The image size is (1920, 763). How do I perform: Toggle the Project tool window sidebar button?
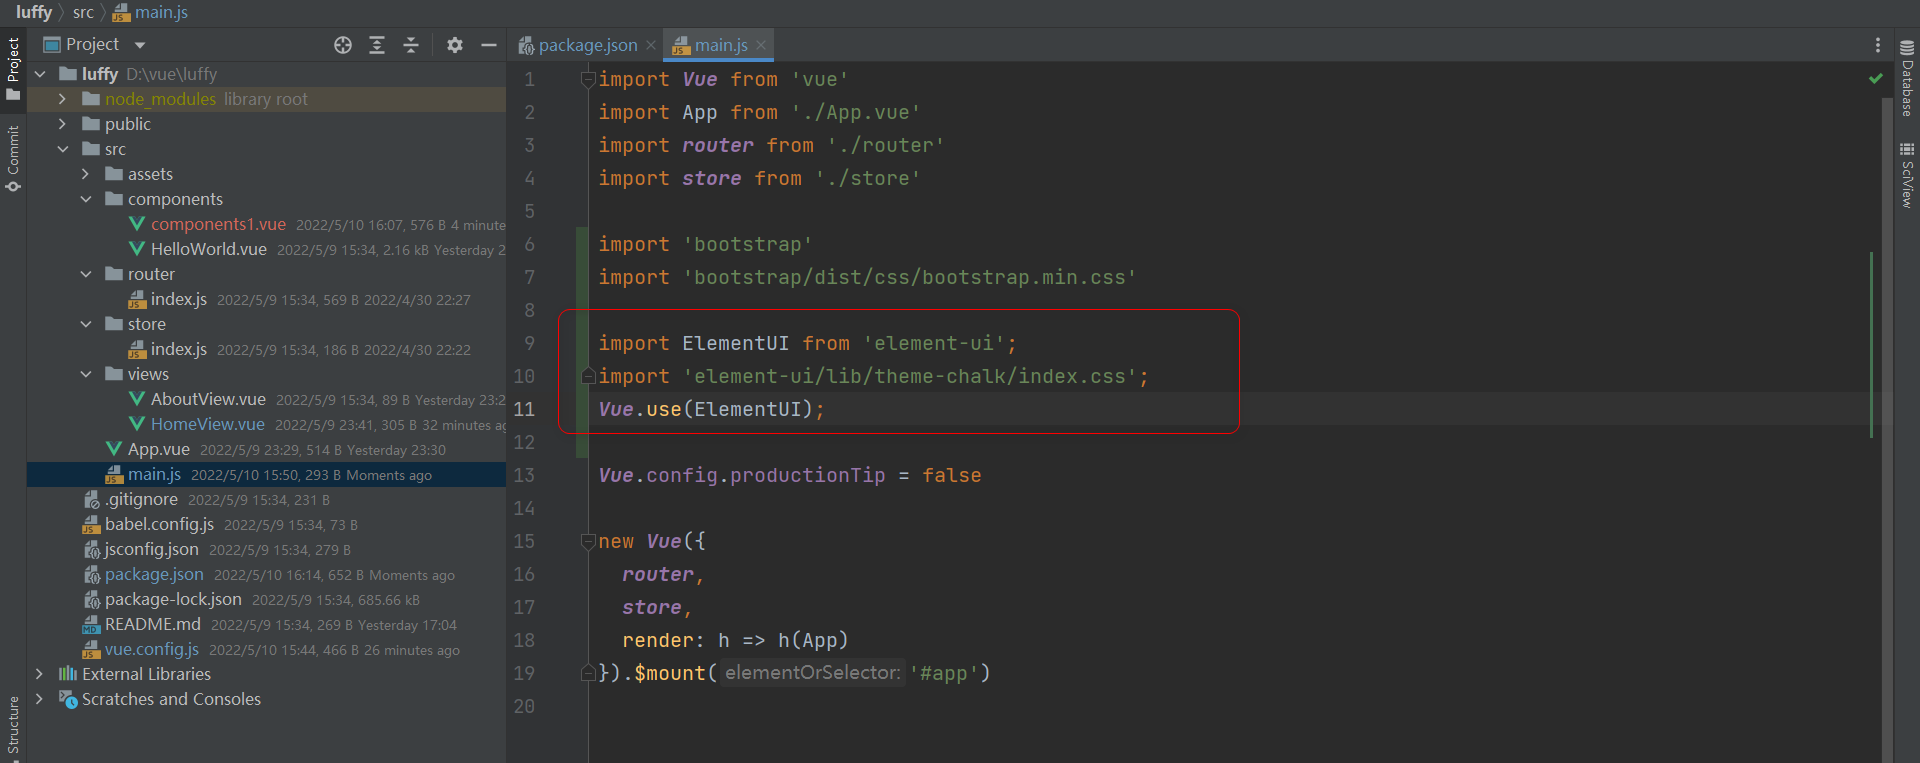point(13,68)
